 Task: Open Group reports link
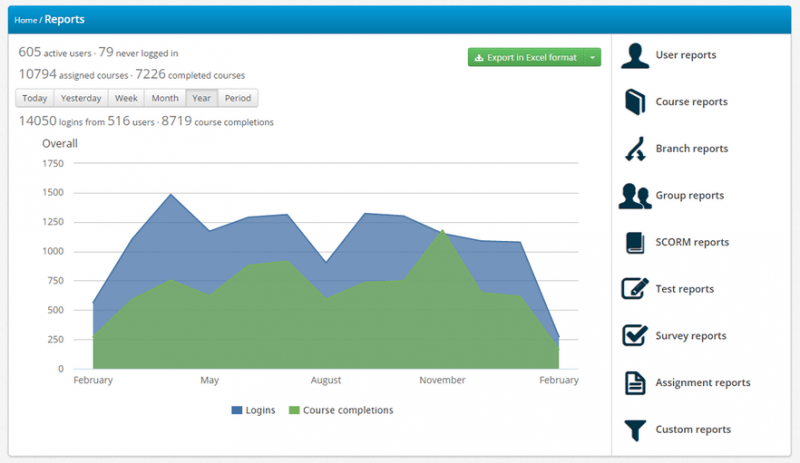click(689, 196)
